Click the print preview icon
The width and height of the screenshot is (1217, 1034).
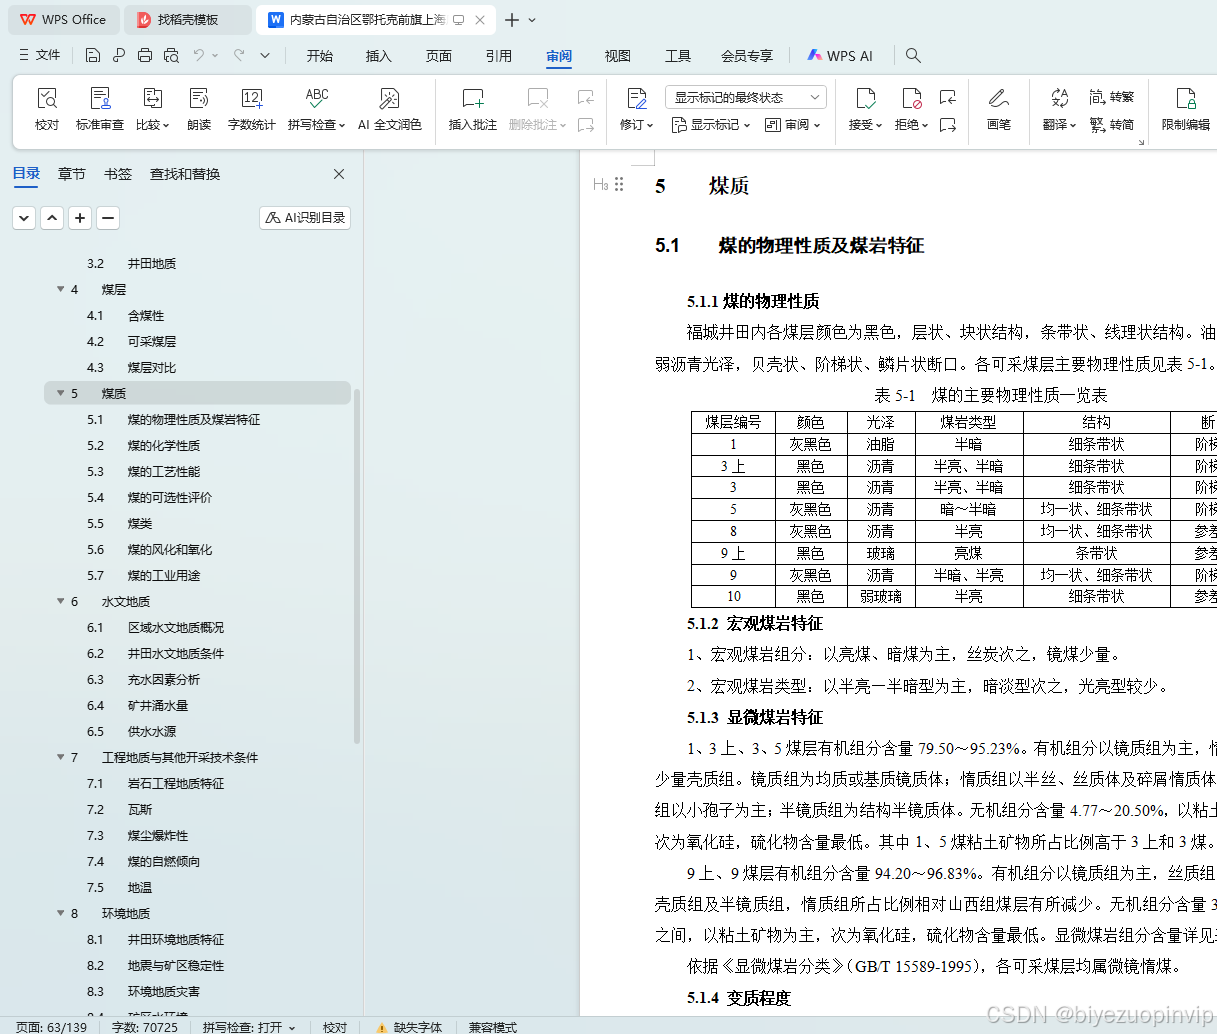tap(171, 55)
